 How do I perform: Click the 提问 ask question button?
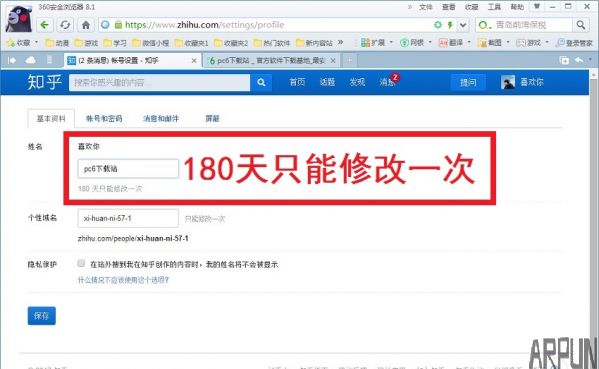coord(468,82)
